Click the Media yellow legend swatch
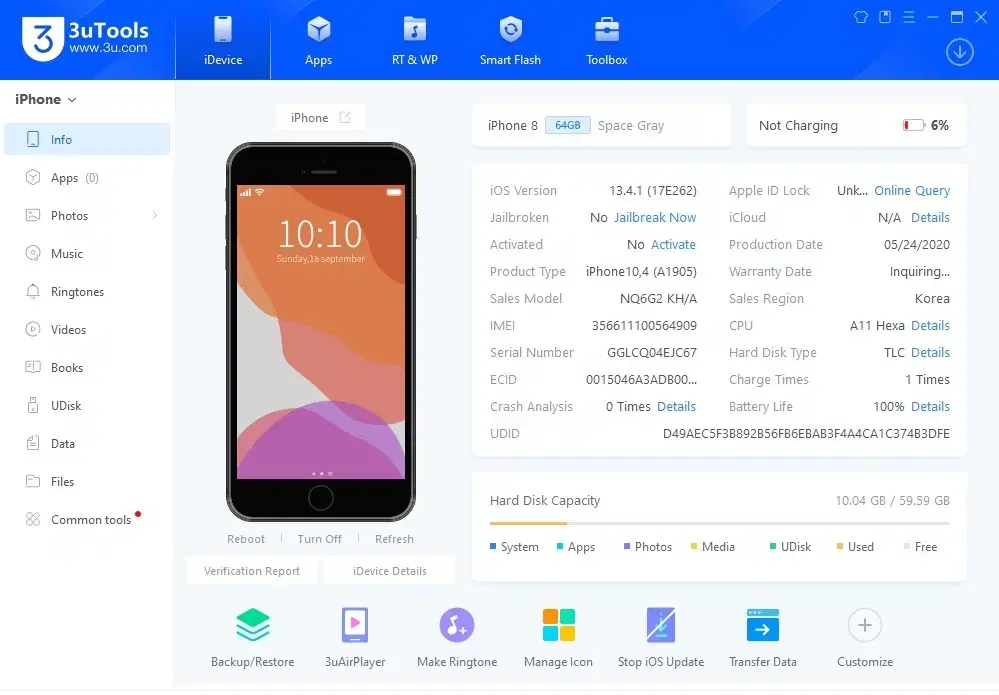The width and height of the screenshot is (999, 695). [694, 547]
